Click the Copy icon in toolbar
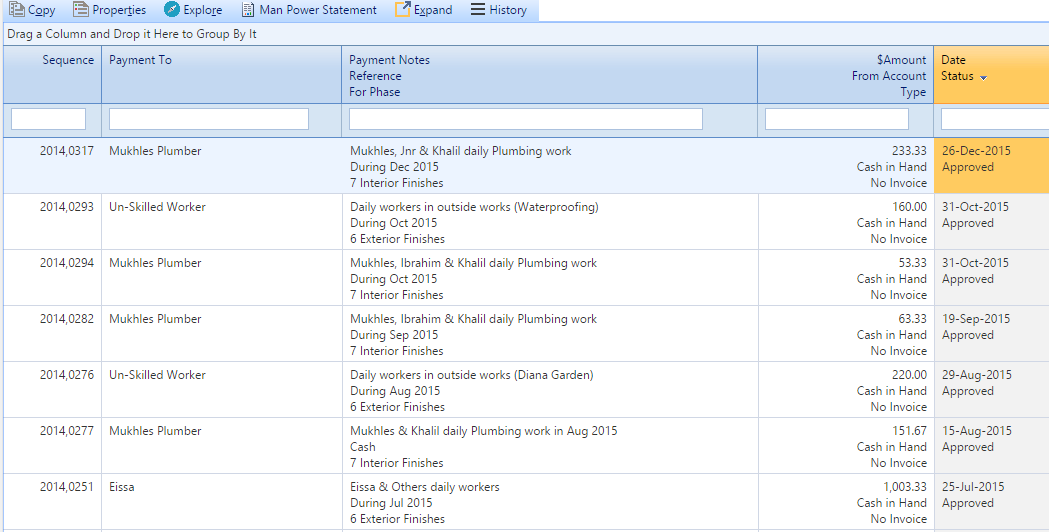1049x532 pixels. [x=17, y=9]
